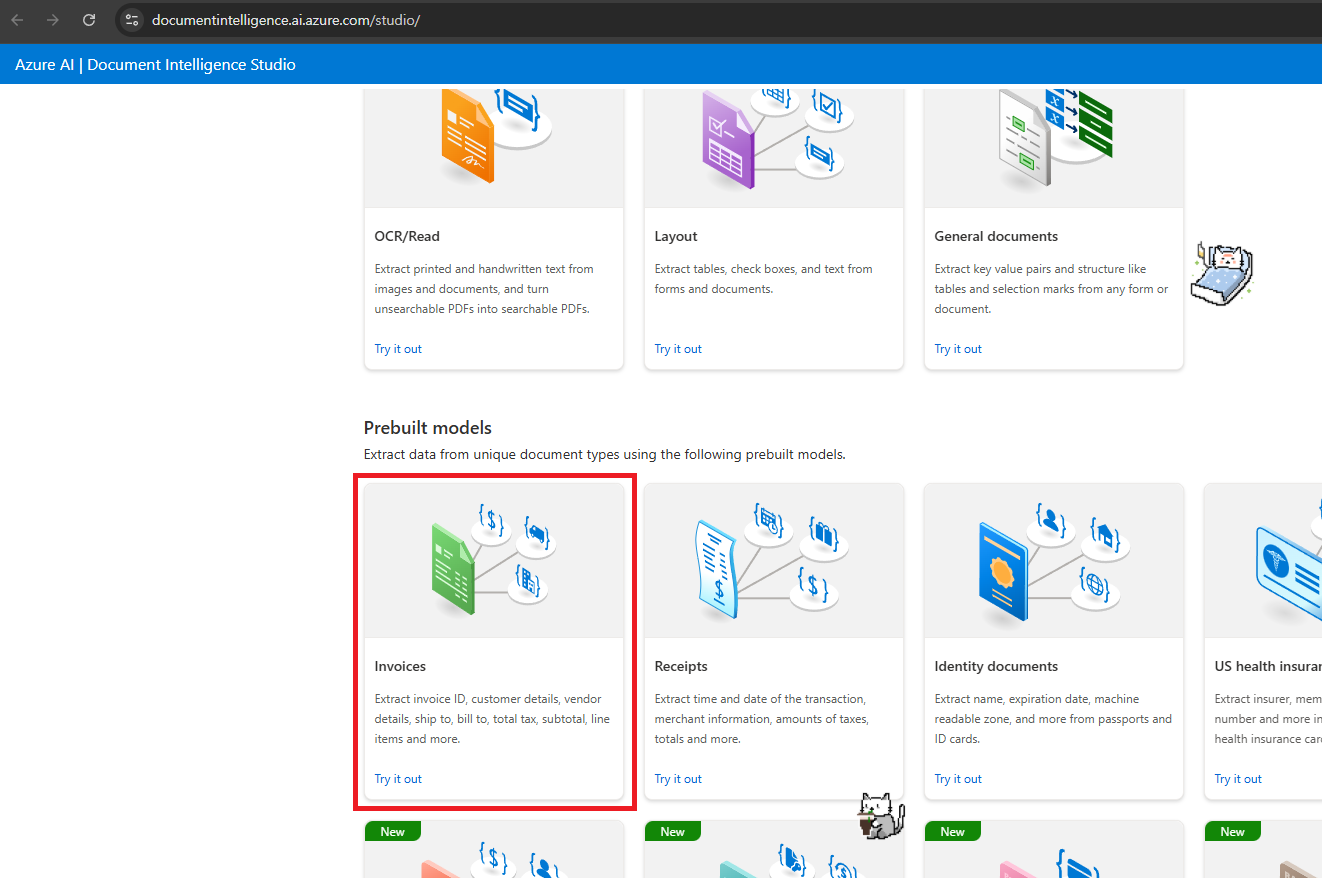Select the General documents card title
The width and height of the screenshot is (1322, 878).
[x=996, y=237]
